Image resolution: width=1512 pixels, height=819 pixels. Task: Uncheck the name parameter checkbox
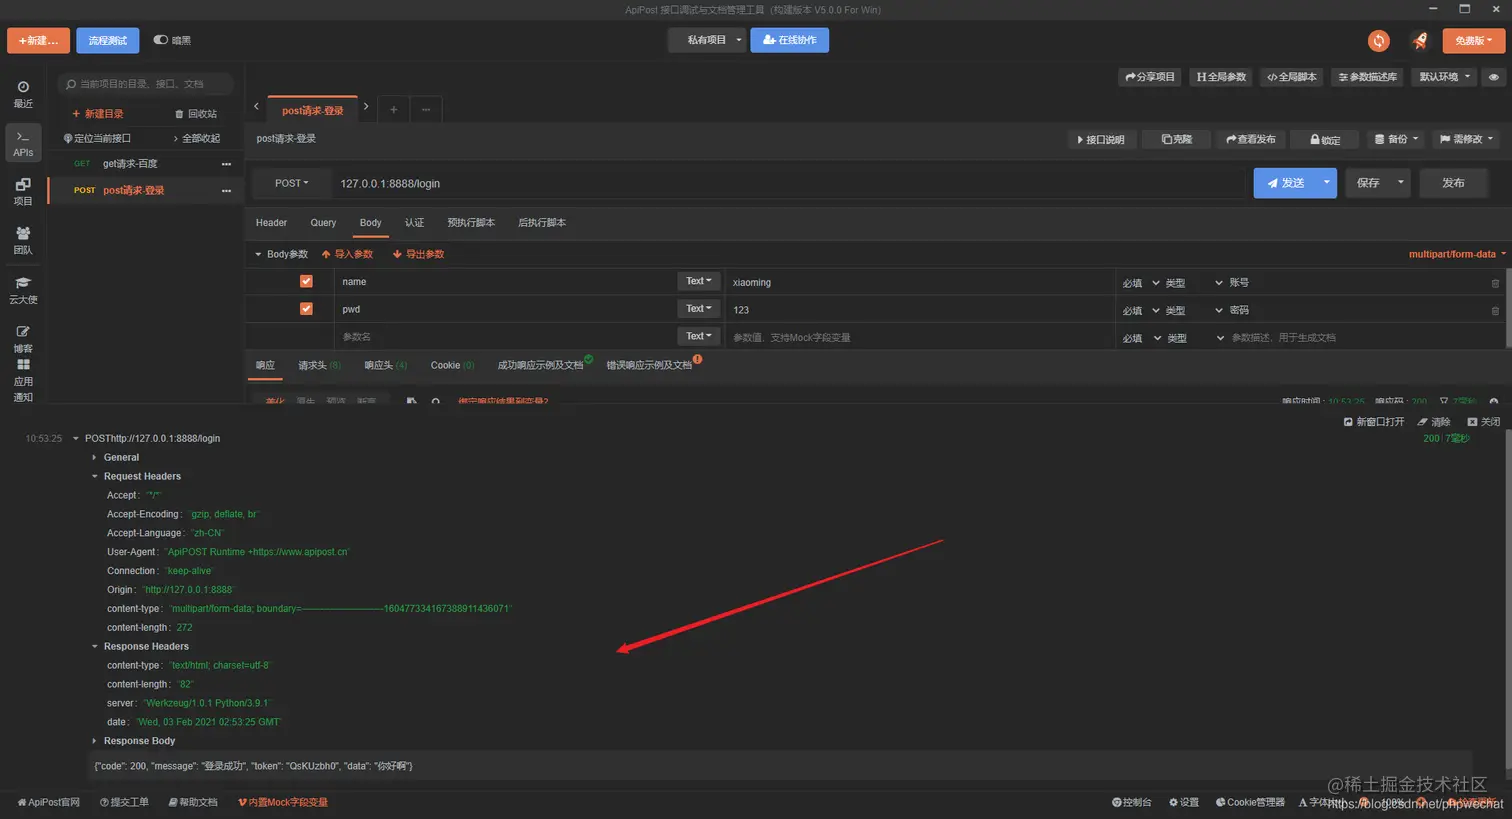[306, 282]
